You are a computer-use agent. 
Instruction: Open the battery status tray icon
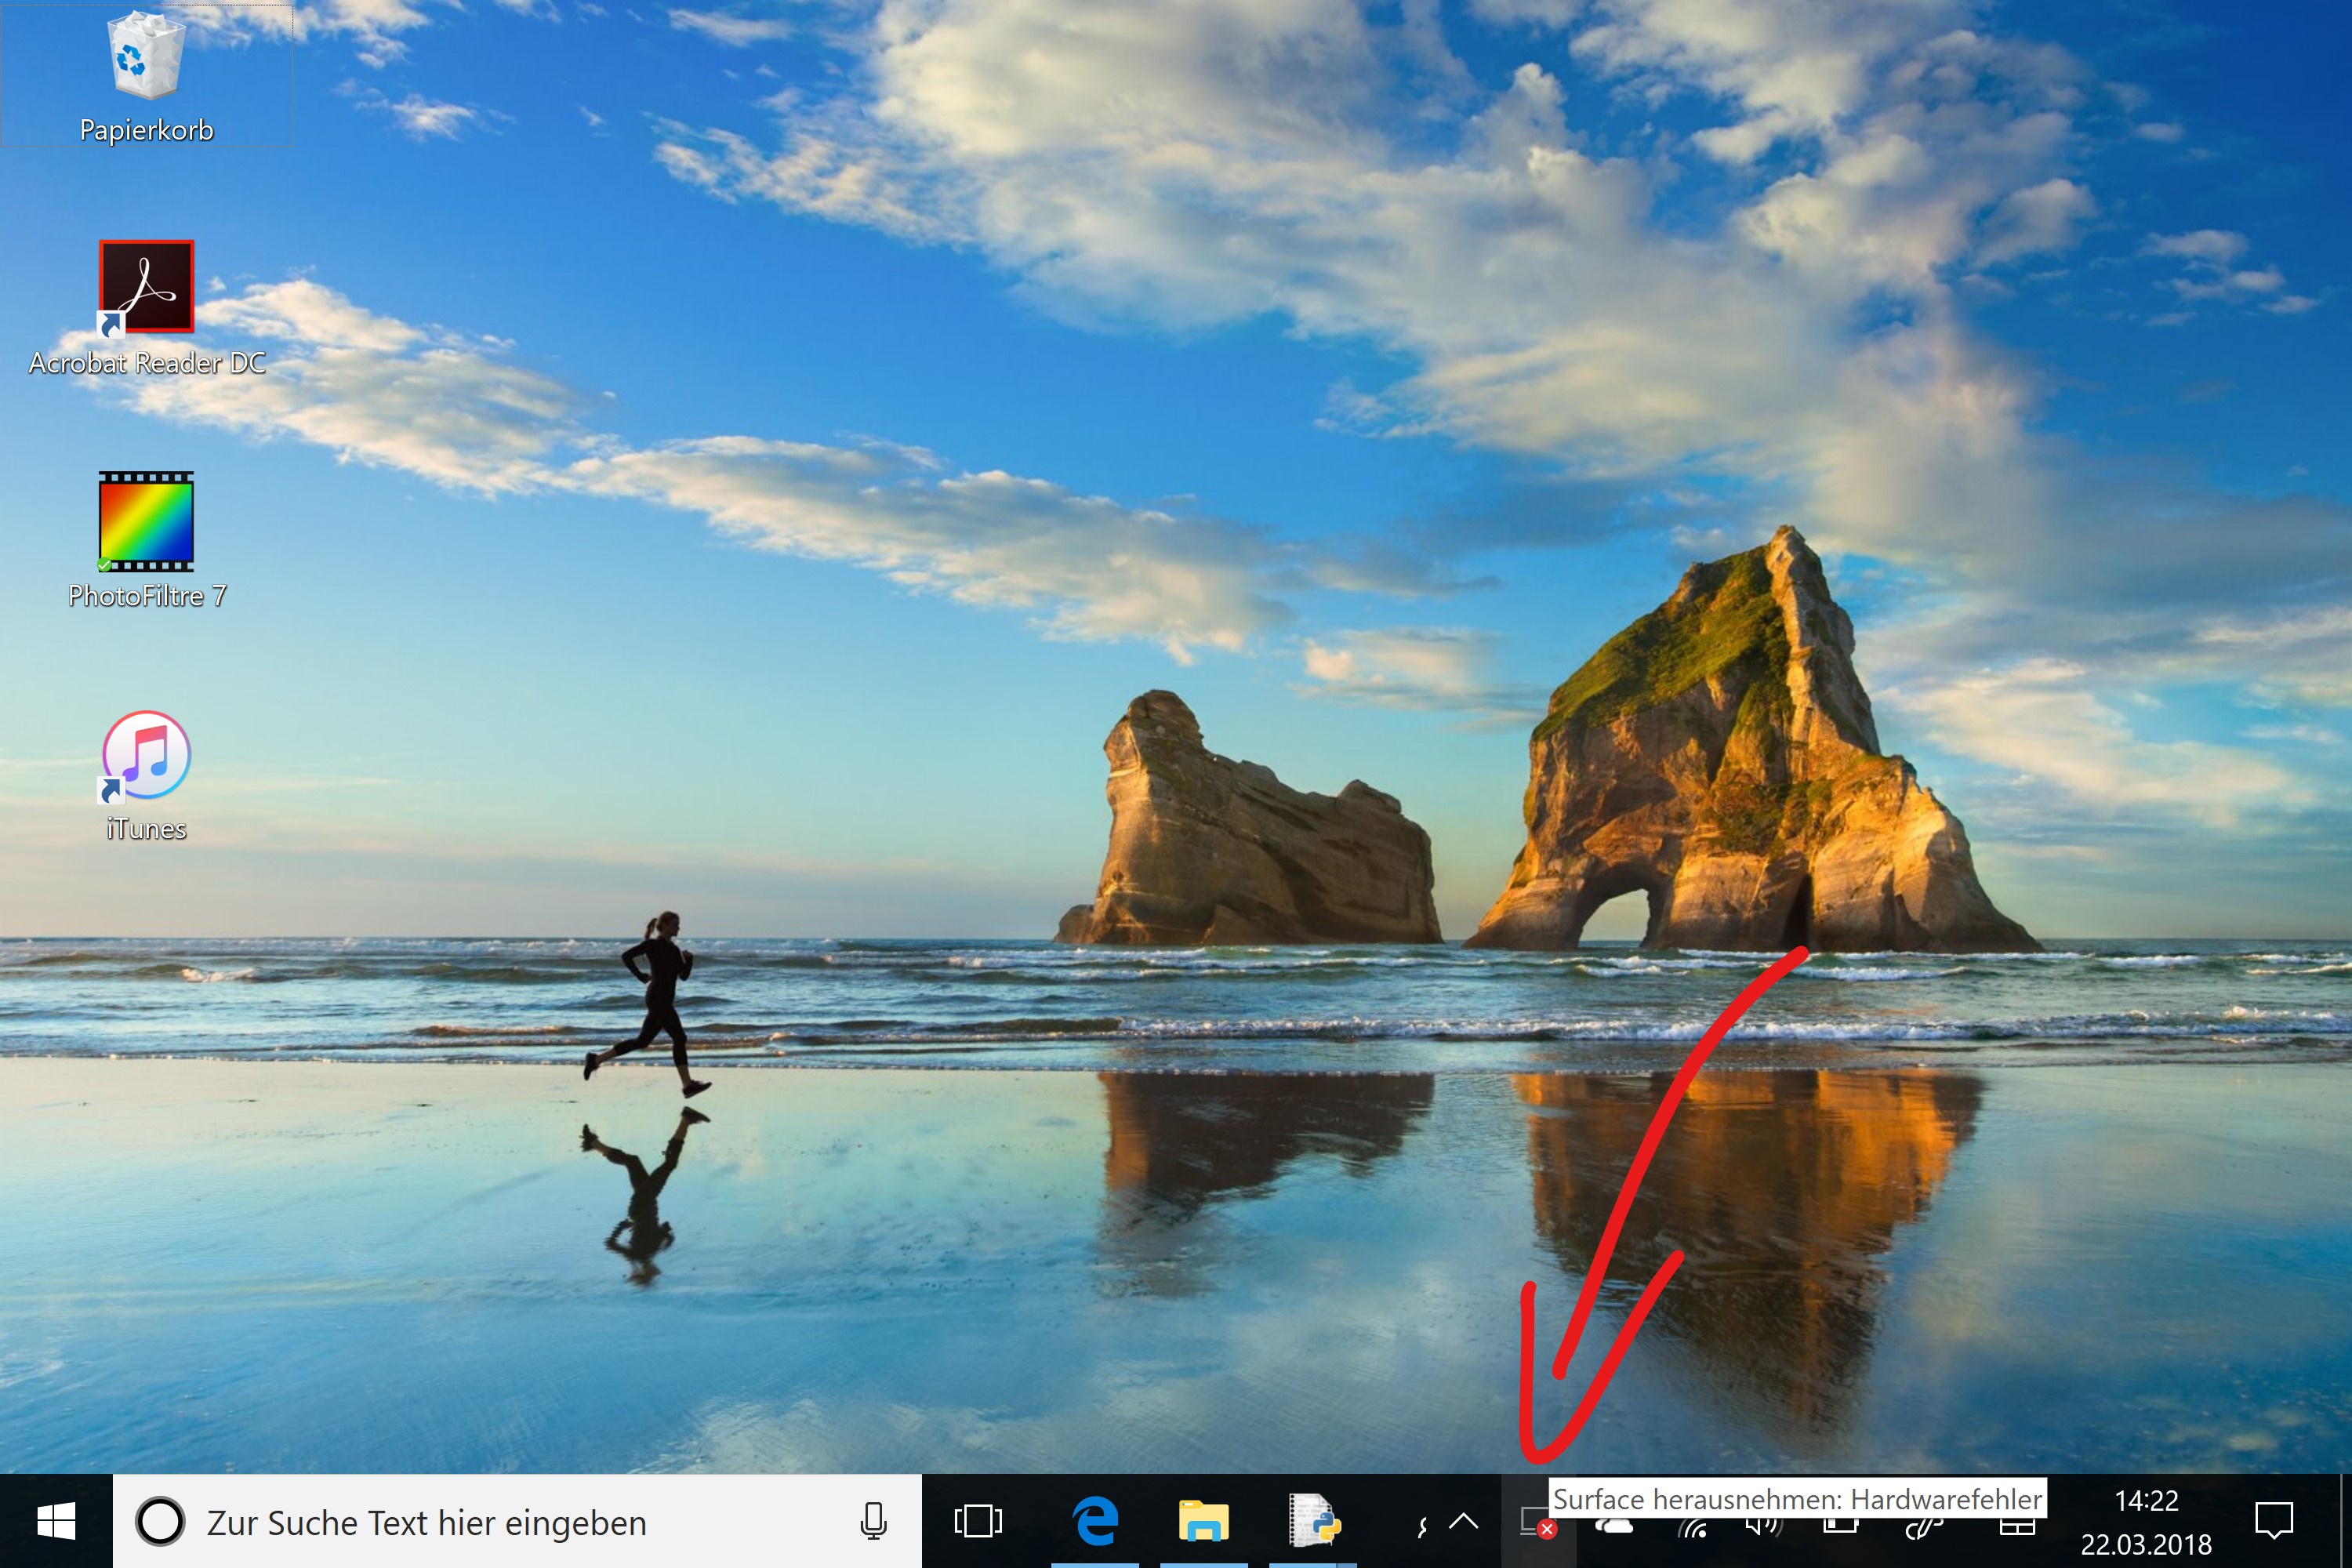click(1840, 1525)
